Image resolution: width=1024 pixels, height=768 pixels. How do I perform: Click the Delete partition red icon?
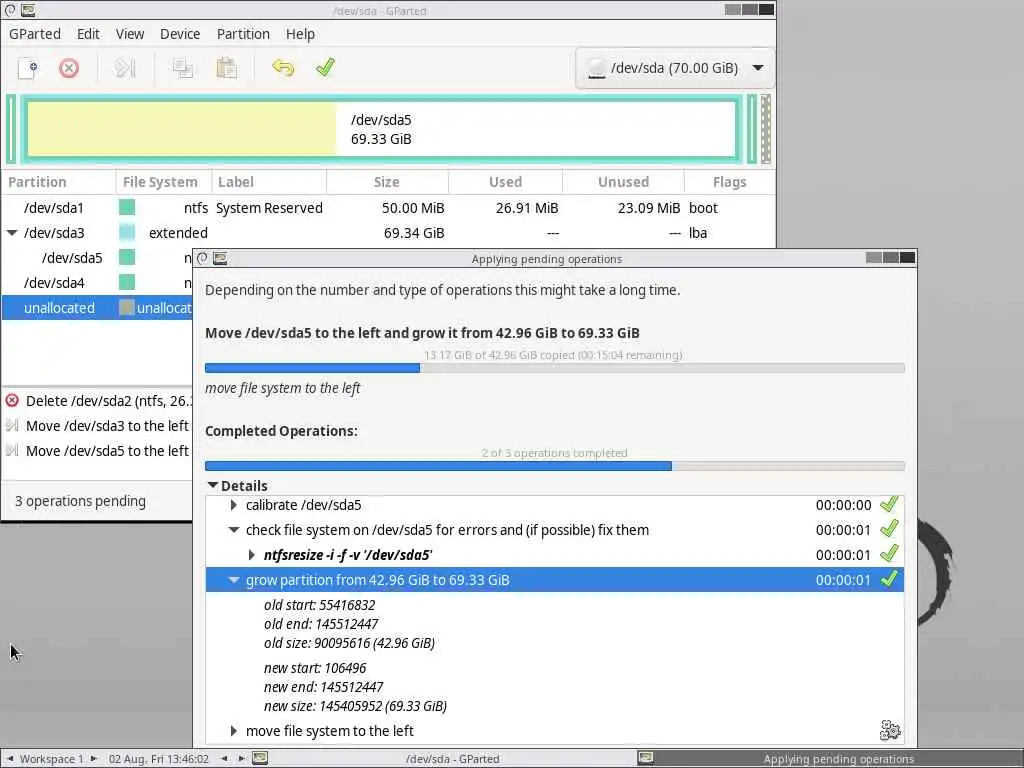coord(69,68)
